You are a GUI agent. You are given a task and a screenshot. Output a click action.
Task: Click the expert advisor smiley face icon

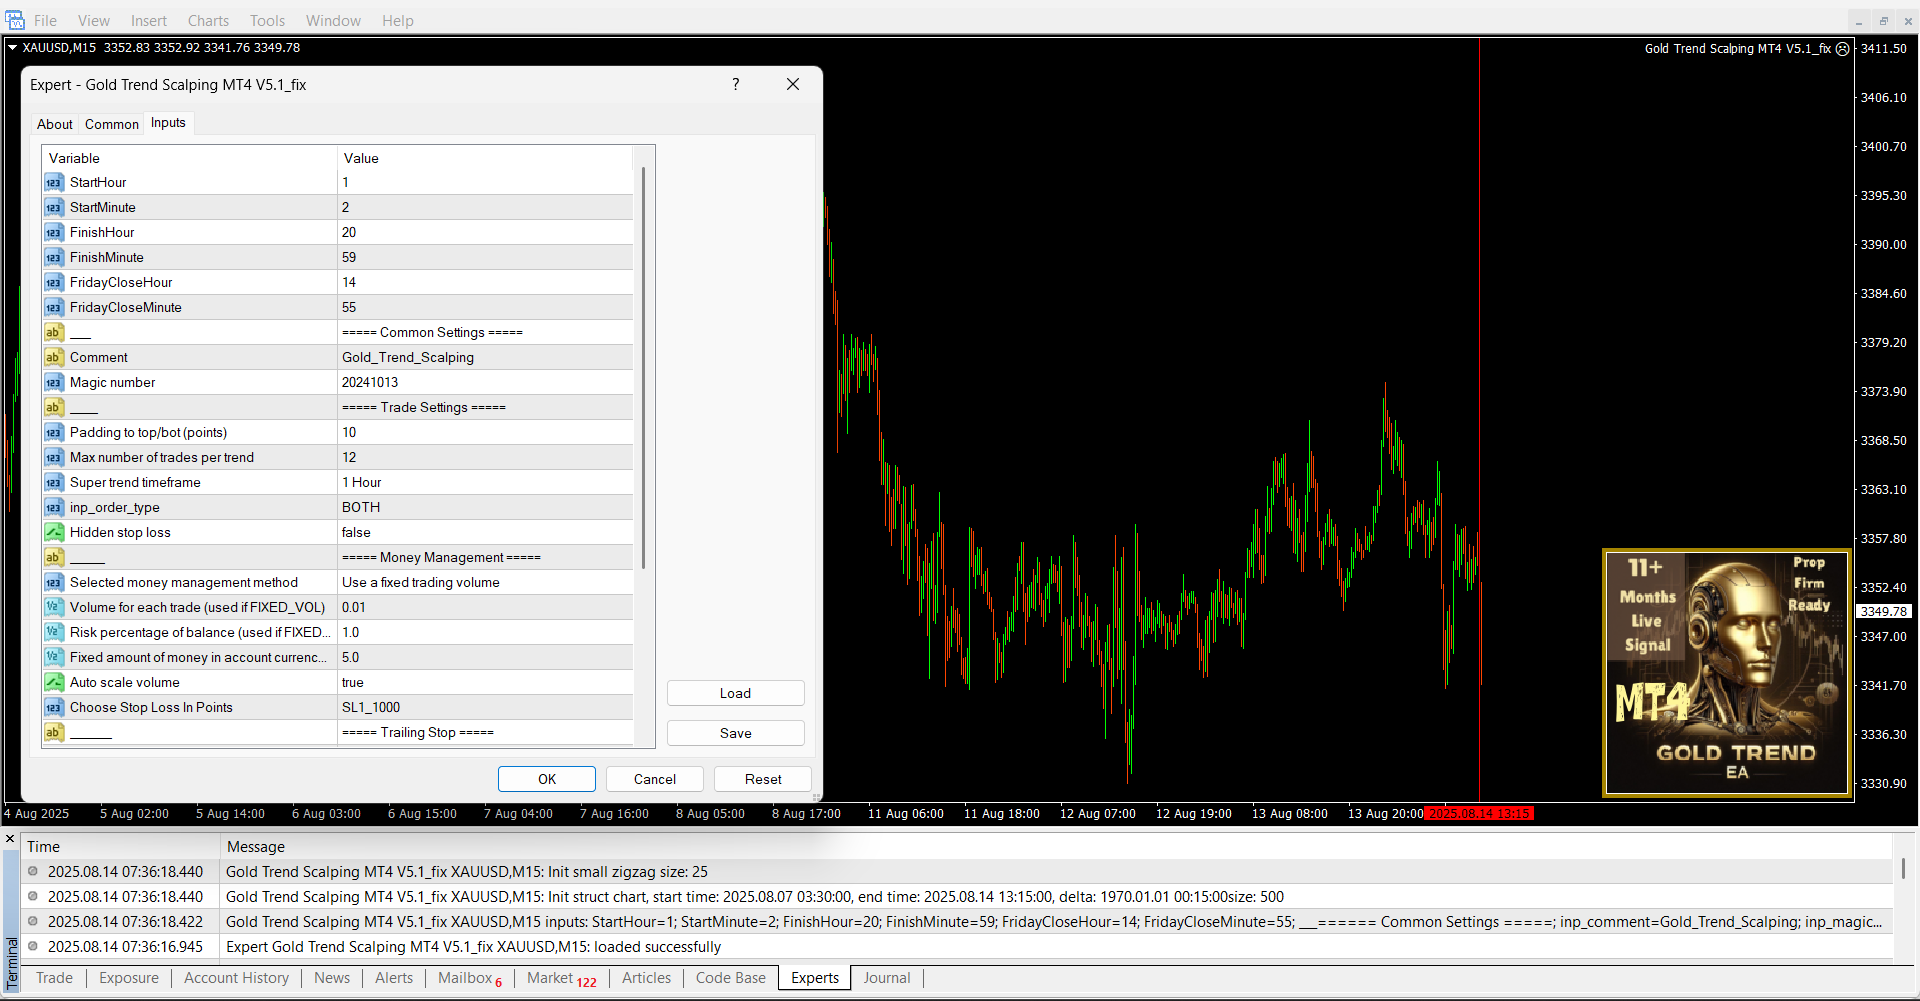tap(1842, 48)
